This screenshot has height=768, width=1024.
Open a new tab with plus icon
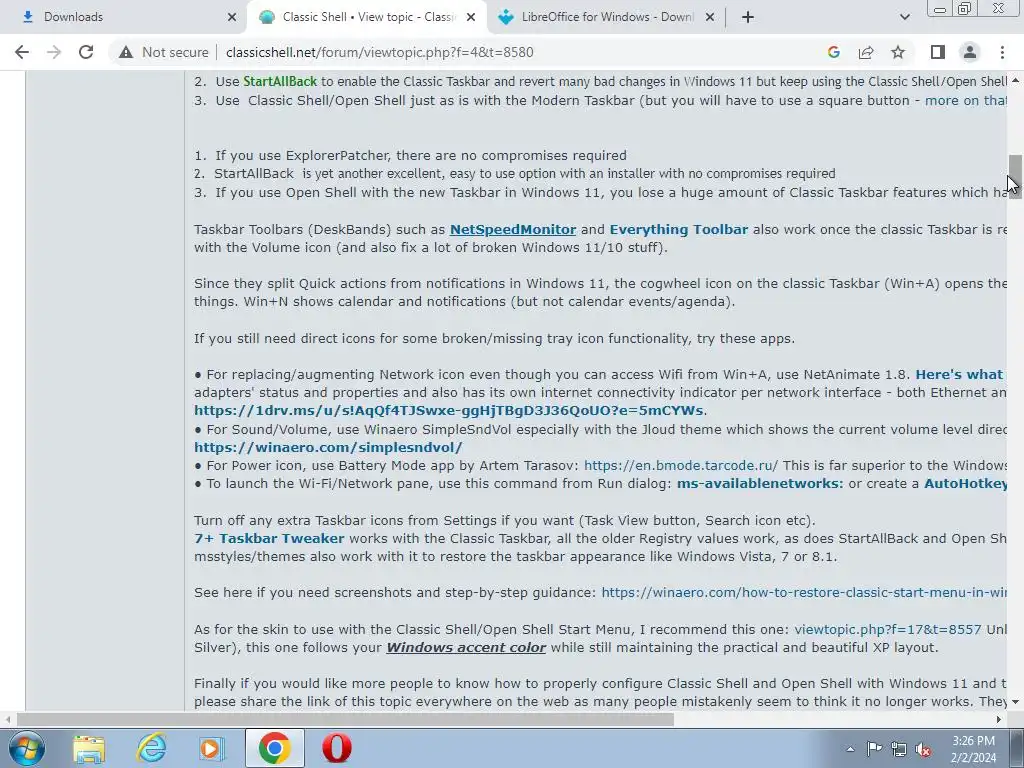[748, 17]
